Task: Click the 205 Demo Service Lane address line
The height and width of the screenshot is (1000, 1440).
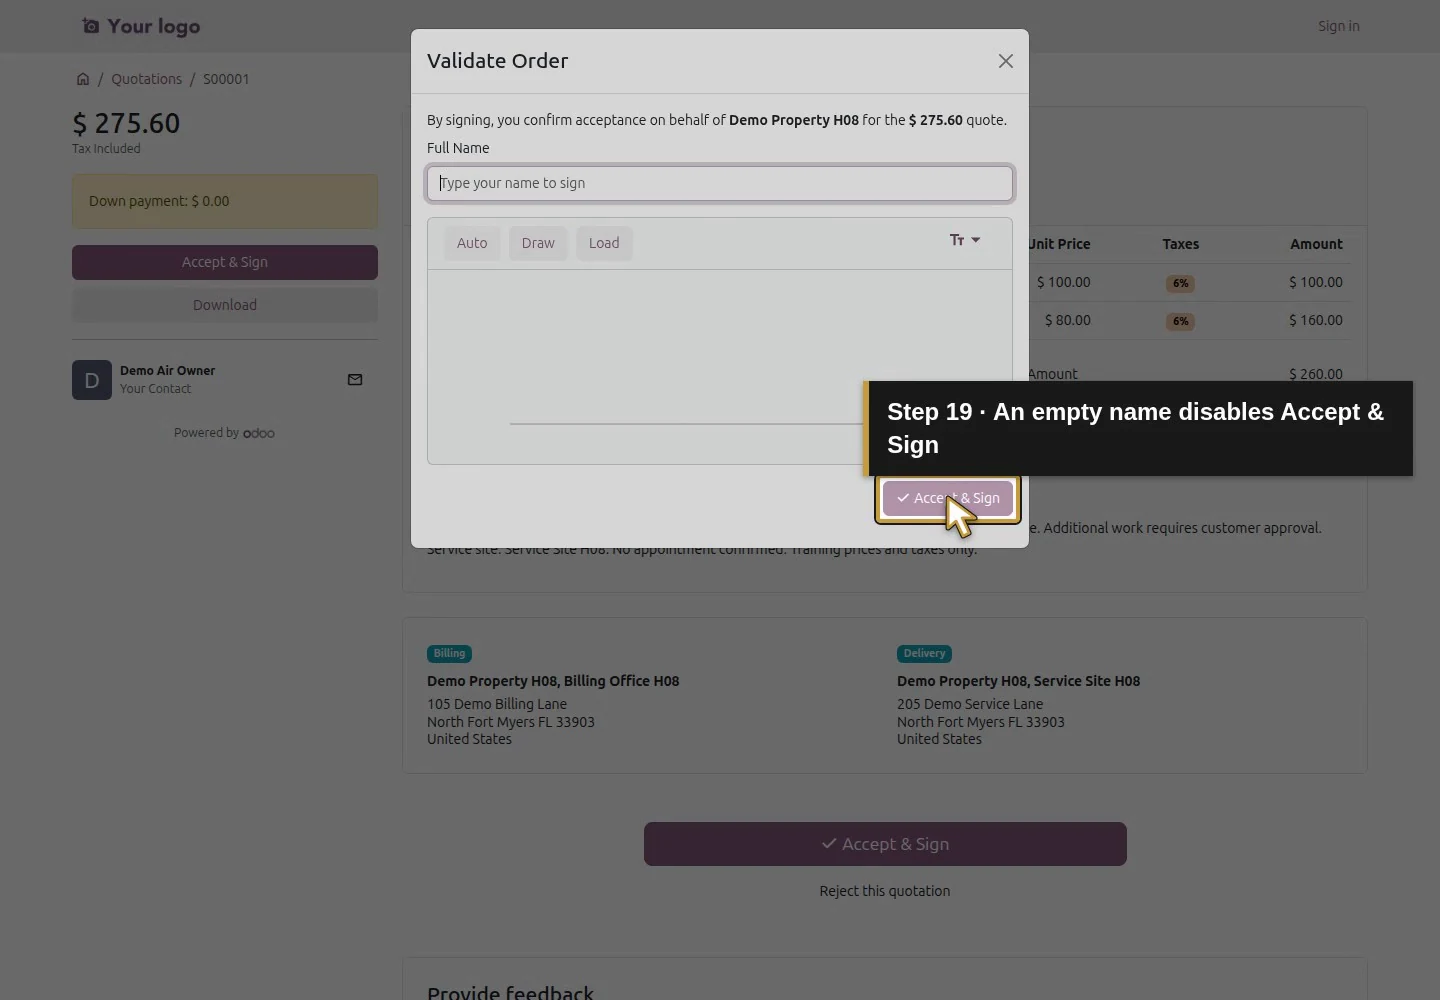Action: pos(970,704)
